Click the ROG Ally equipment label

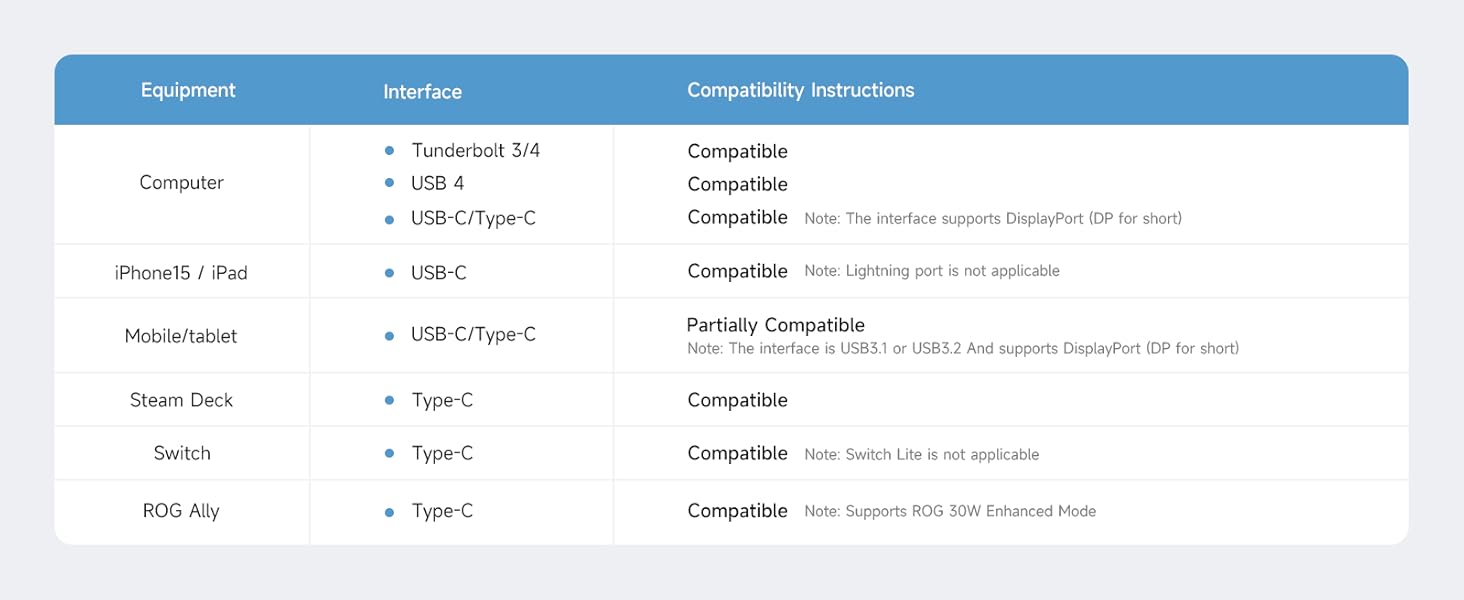181,511
